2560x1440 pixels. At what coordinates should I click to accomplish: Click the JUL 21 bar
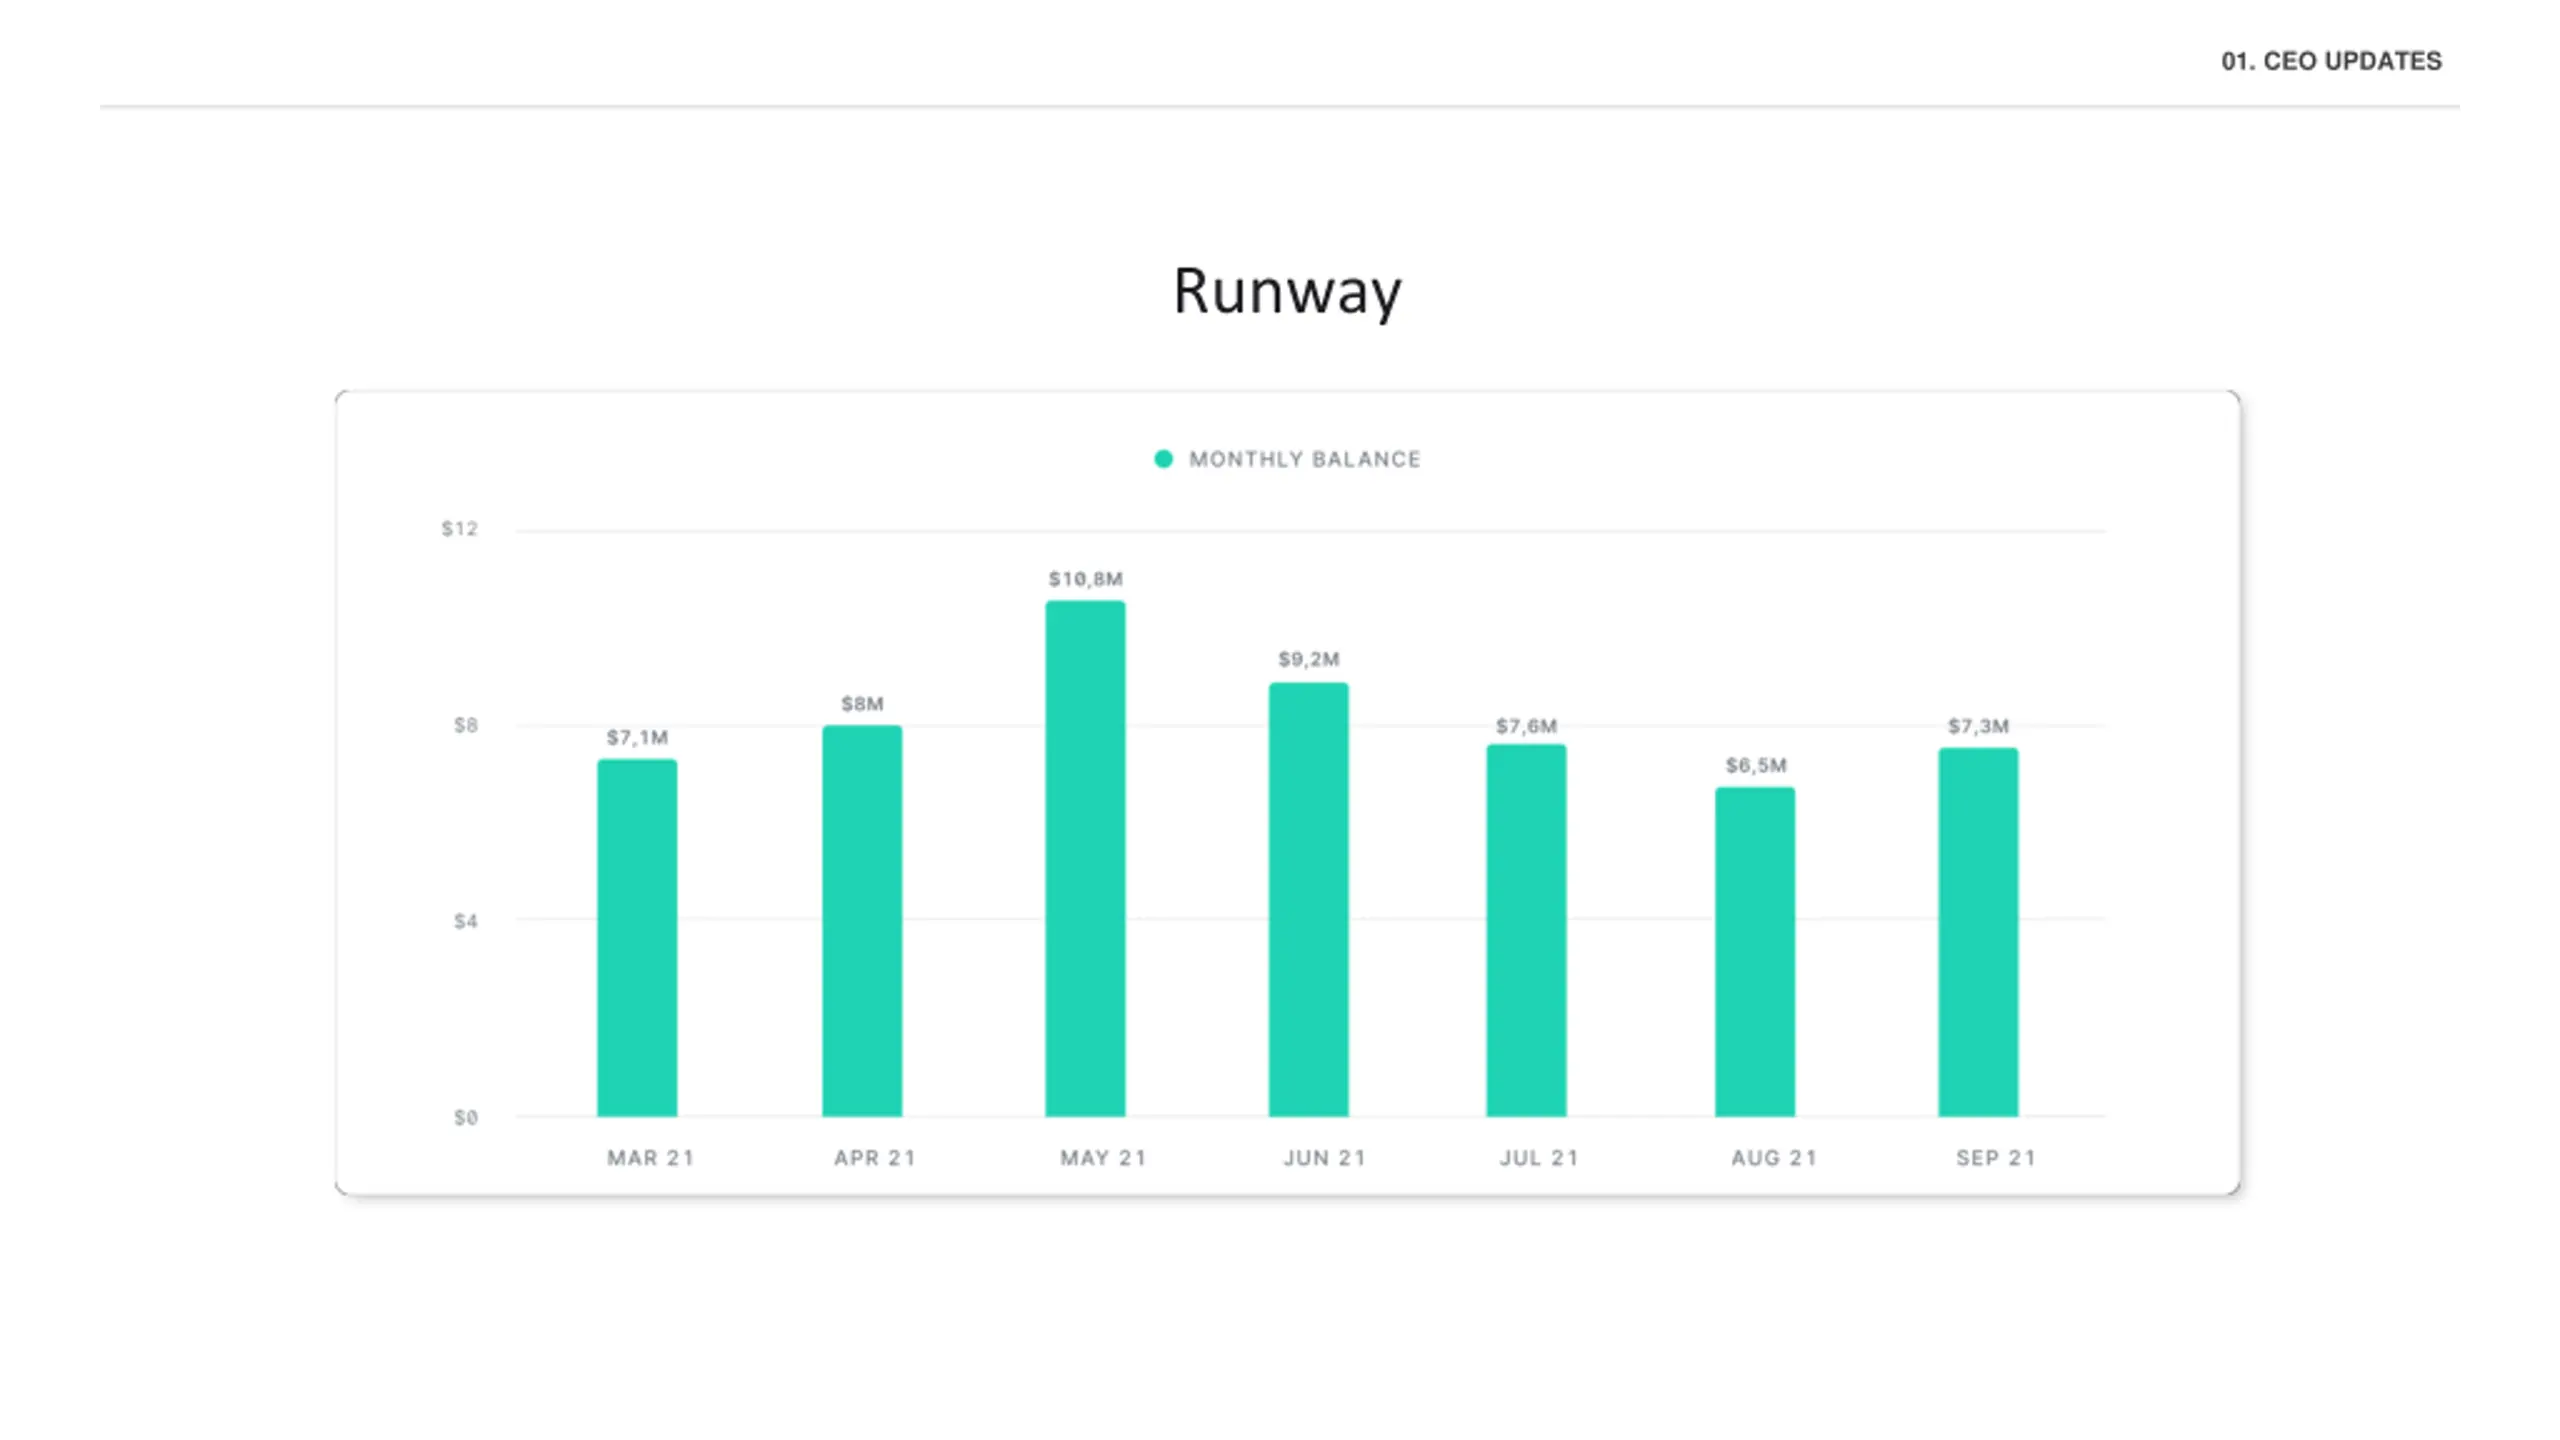pos(1526,930)
